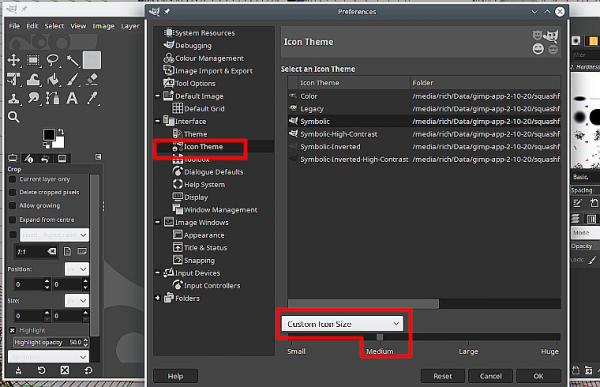Check the Allow growing option

tap(12, 206)
